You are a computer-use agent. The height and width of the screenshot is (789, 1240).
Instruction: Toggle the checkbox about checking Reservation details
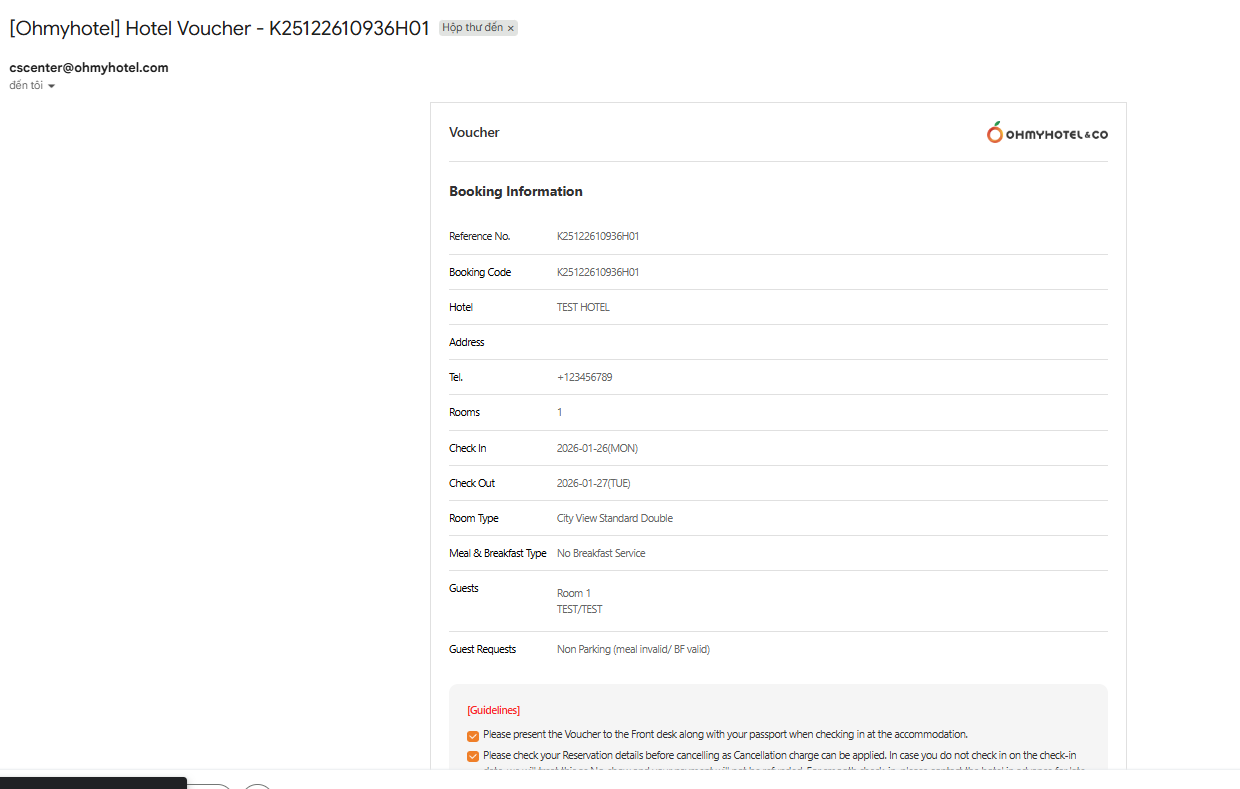click(473, 756)
